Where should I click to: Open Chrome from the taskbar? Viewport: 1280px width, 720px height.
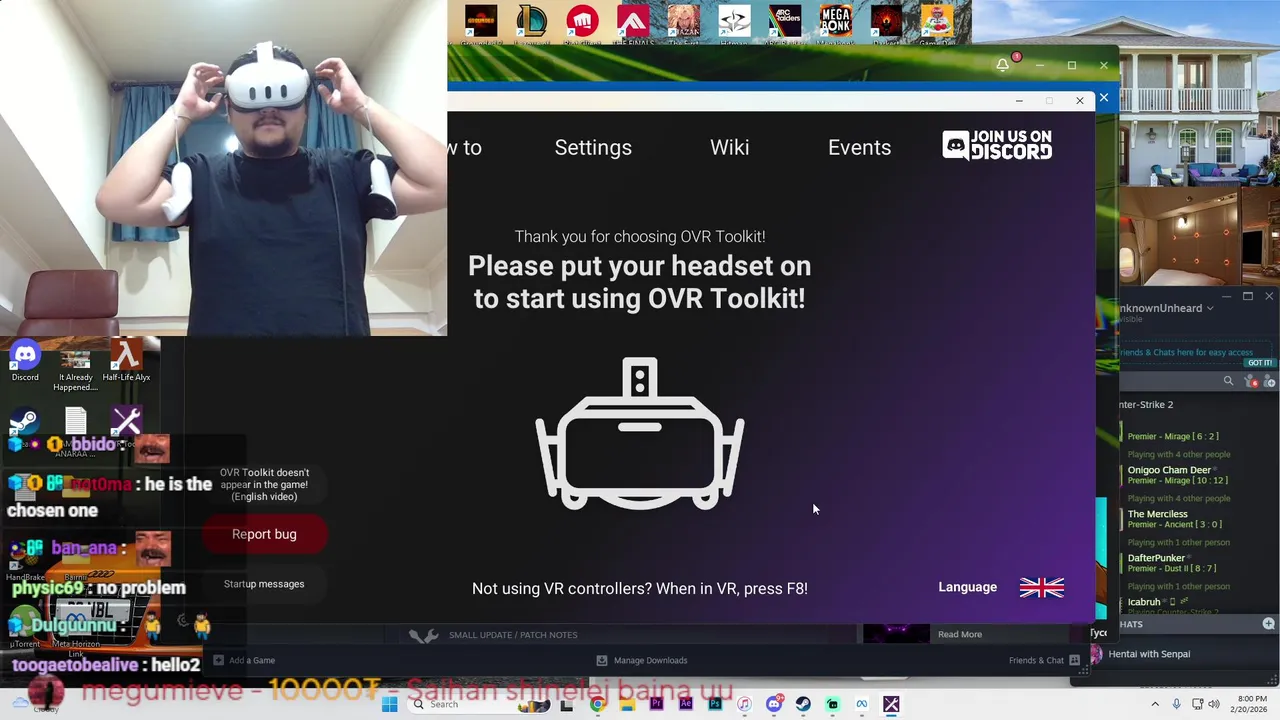597,704
